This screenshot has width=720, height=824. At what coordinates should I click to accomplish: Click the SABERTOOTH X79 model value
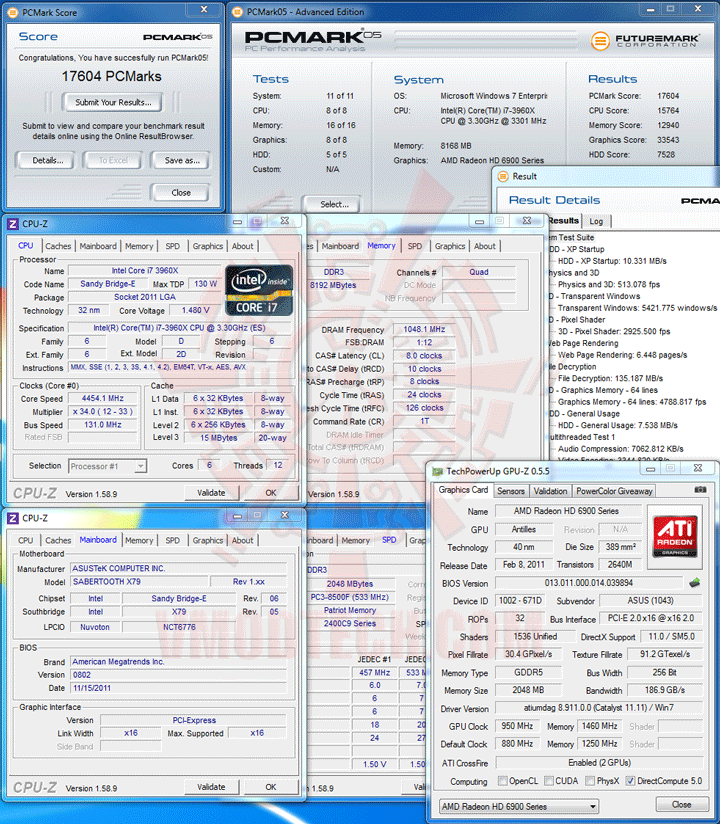pyautogui.click(x=139, y=582)
